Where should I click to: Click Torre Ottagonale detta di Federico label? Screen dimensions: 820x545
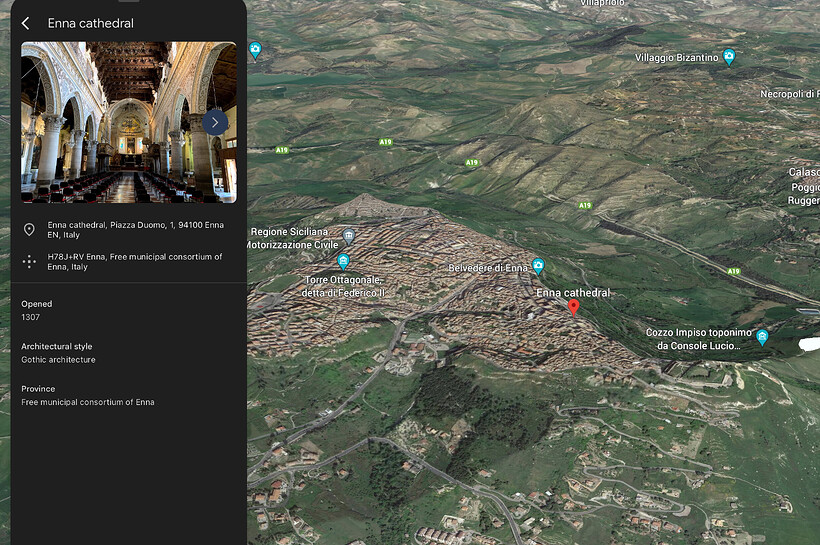(x=344, y=286)
